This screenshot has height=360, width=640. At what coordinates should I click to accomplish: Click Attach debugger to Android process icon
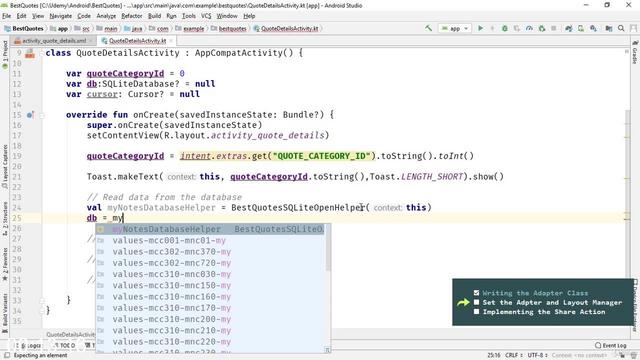point(542,28)
